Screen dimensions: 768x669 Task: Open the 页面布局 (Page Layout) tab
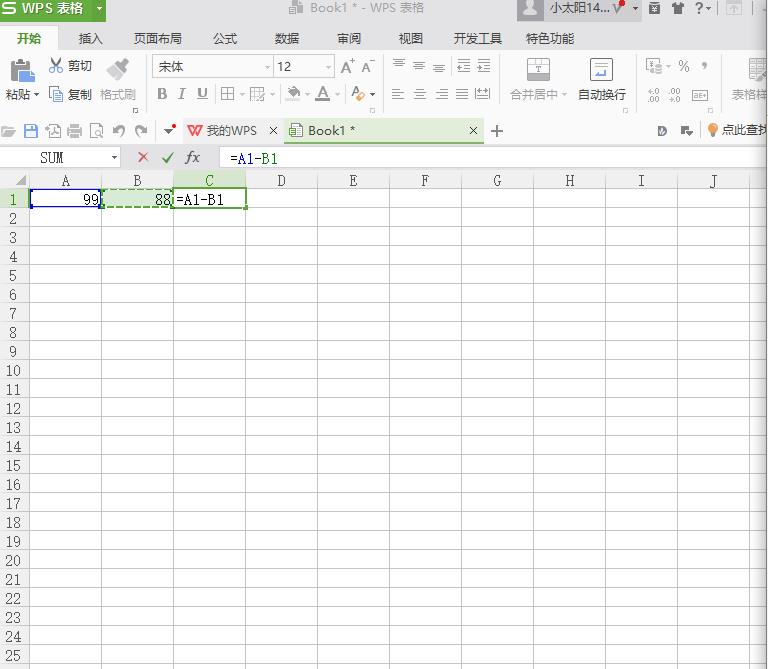coord(158,38)
